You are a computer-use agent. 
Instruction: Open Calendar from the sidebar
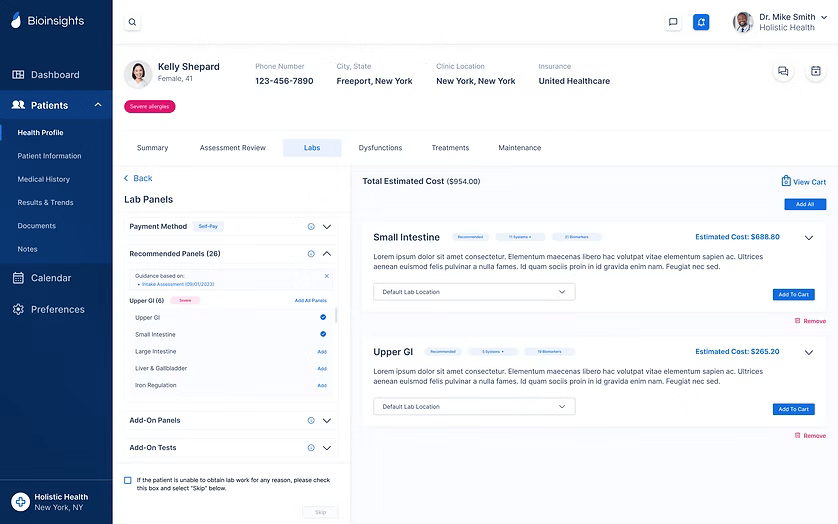tap(50, 278)
